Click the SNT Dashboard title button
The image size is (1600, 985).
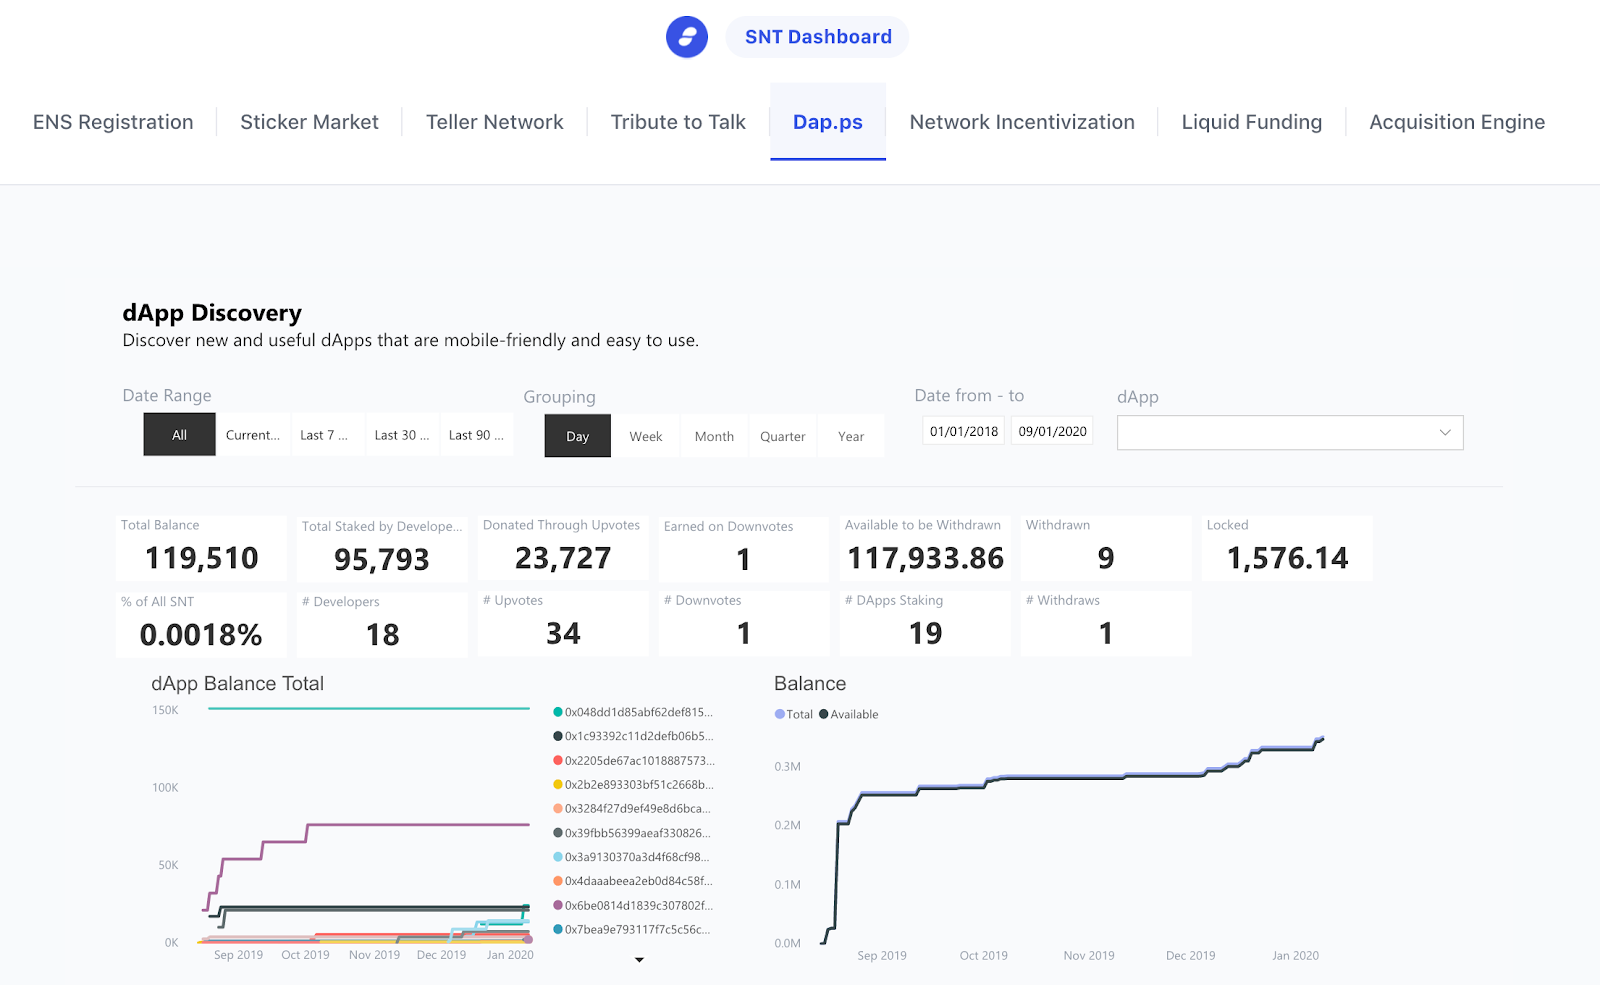[817, 36]
